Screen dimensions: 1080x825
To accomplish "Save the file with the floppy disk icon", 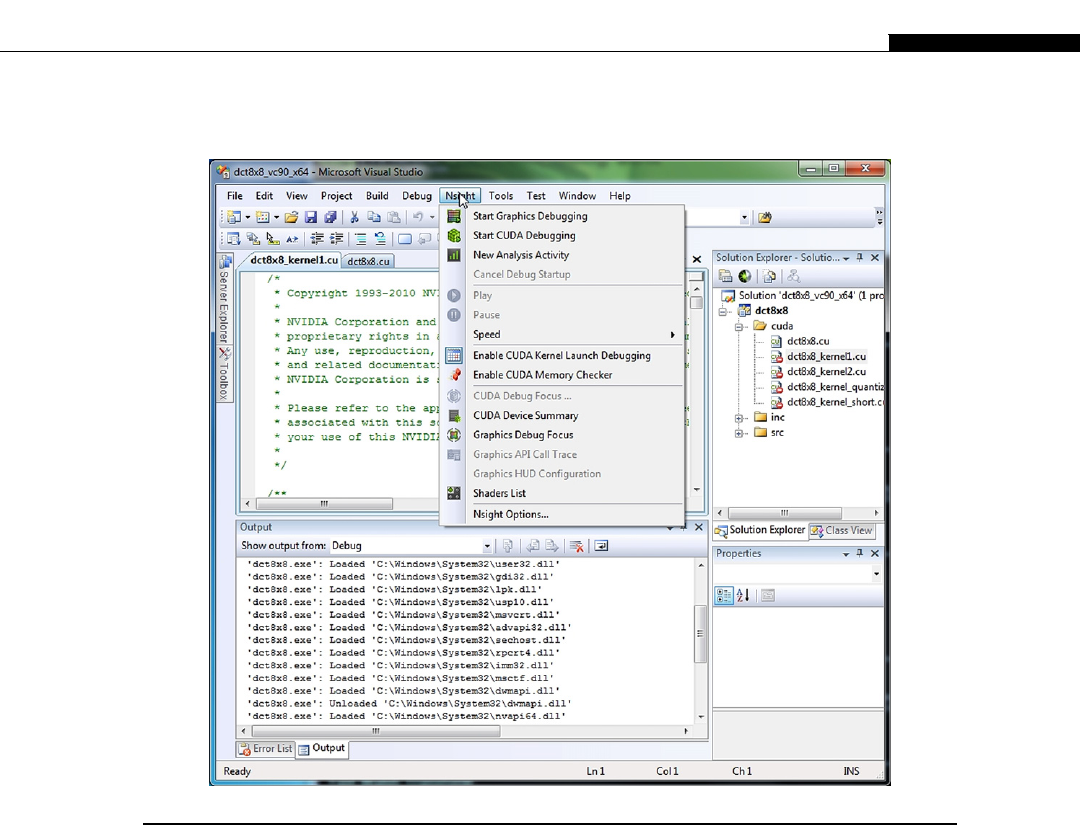I will click(311, 218).
